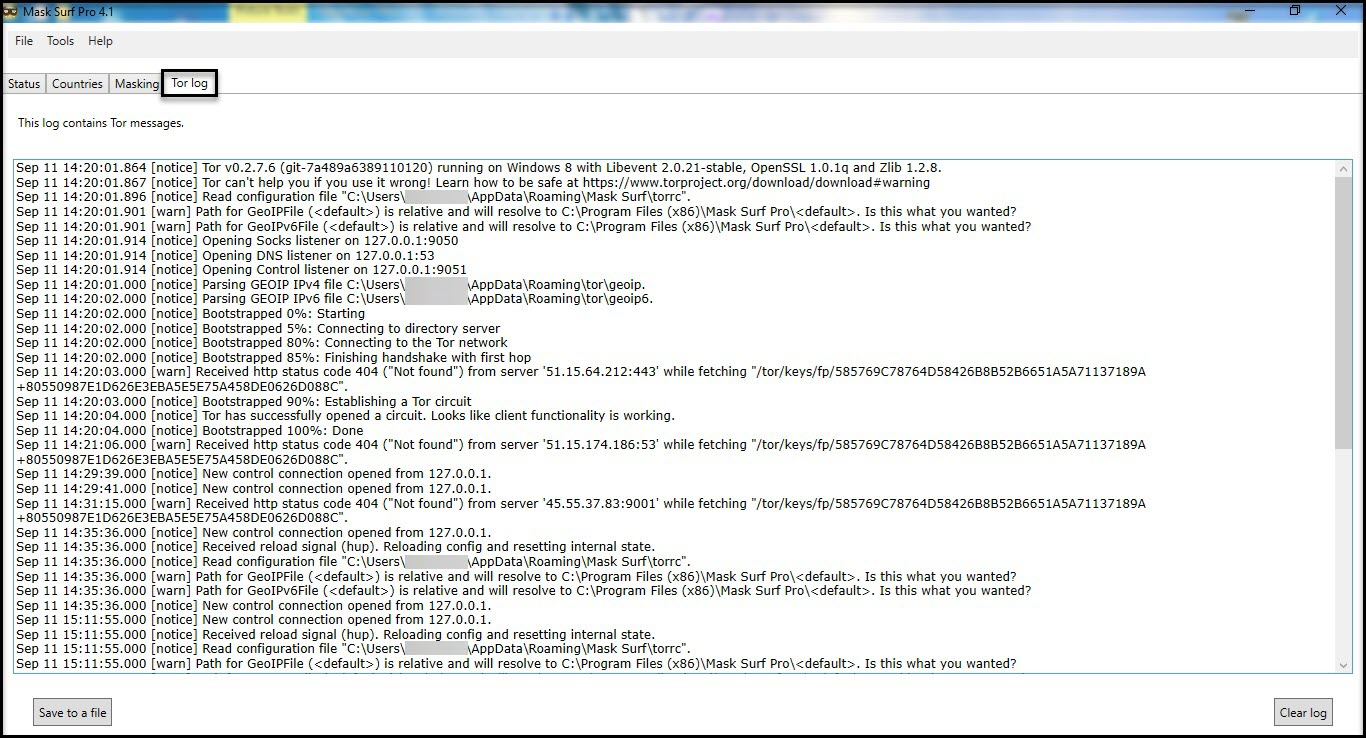
Task: Click the 'Opening Control listener on 127.0.0.1:9051' line
Action: click(x=241, y=270)
